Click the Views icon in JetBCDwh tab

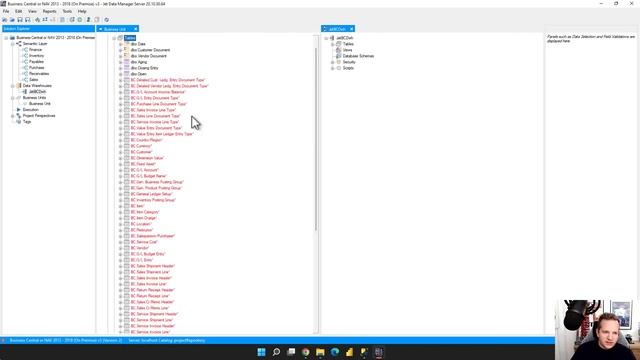coord(338,50)
